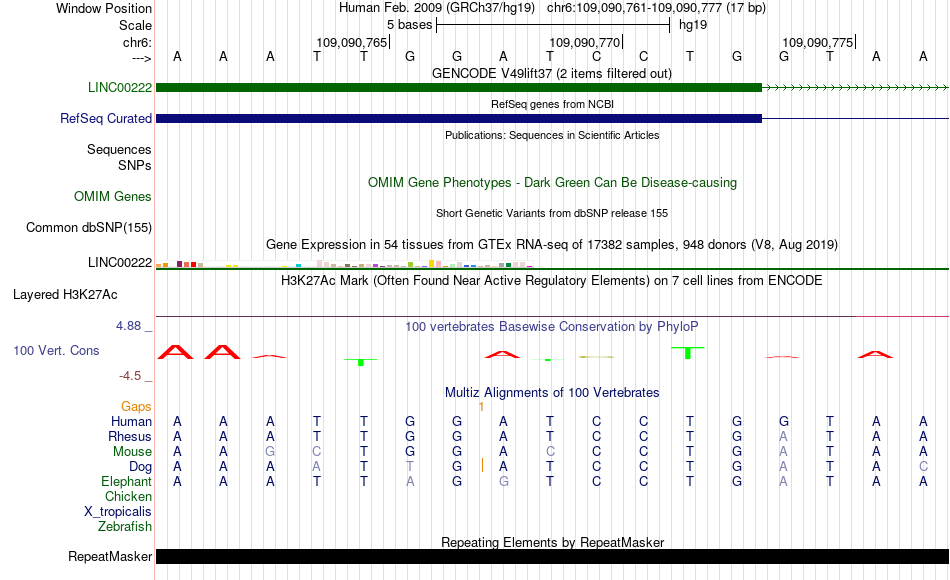Click the GTEx LINC00222 label beside the expression chart

(119, 262)
